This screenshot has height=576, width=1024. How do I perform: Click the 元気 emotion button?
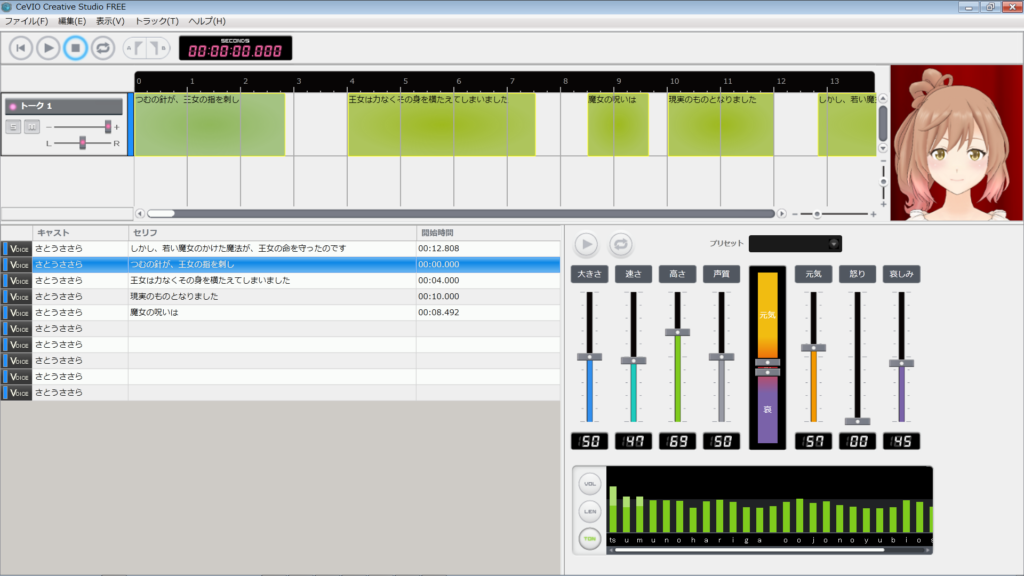pos(813,274)
